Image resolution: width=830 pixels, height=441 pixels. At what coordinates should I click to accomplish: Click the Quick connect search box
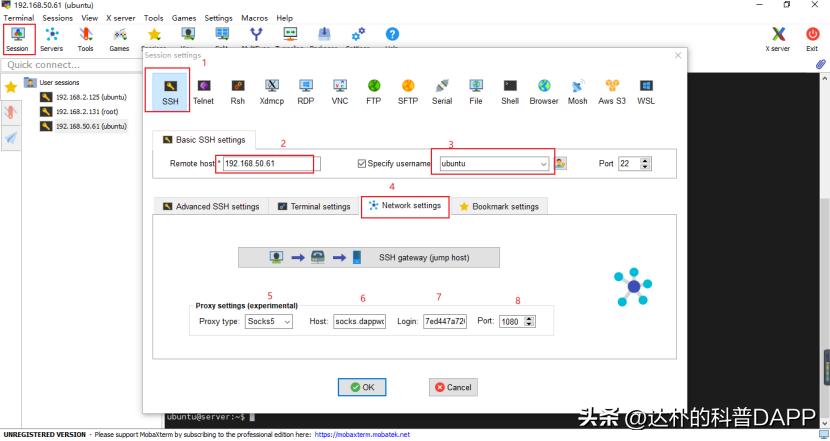[72, 65]
